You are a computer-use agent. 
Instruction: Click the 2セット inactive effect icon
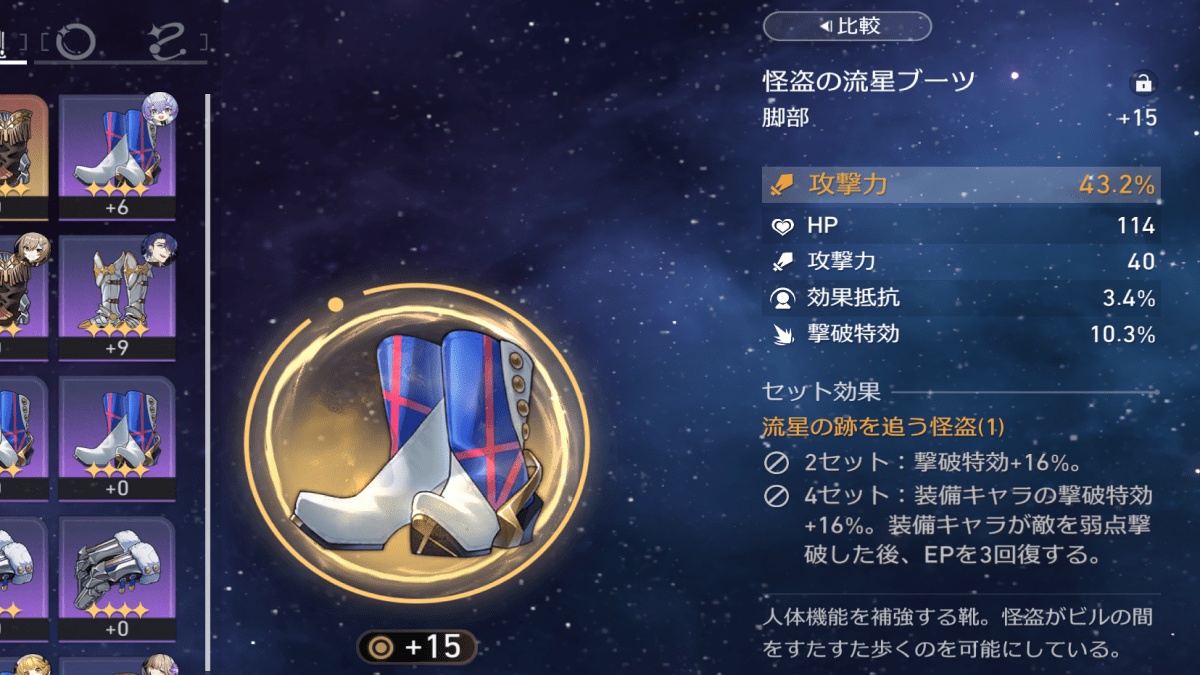coord(776,463)
